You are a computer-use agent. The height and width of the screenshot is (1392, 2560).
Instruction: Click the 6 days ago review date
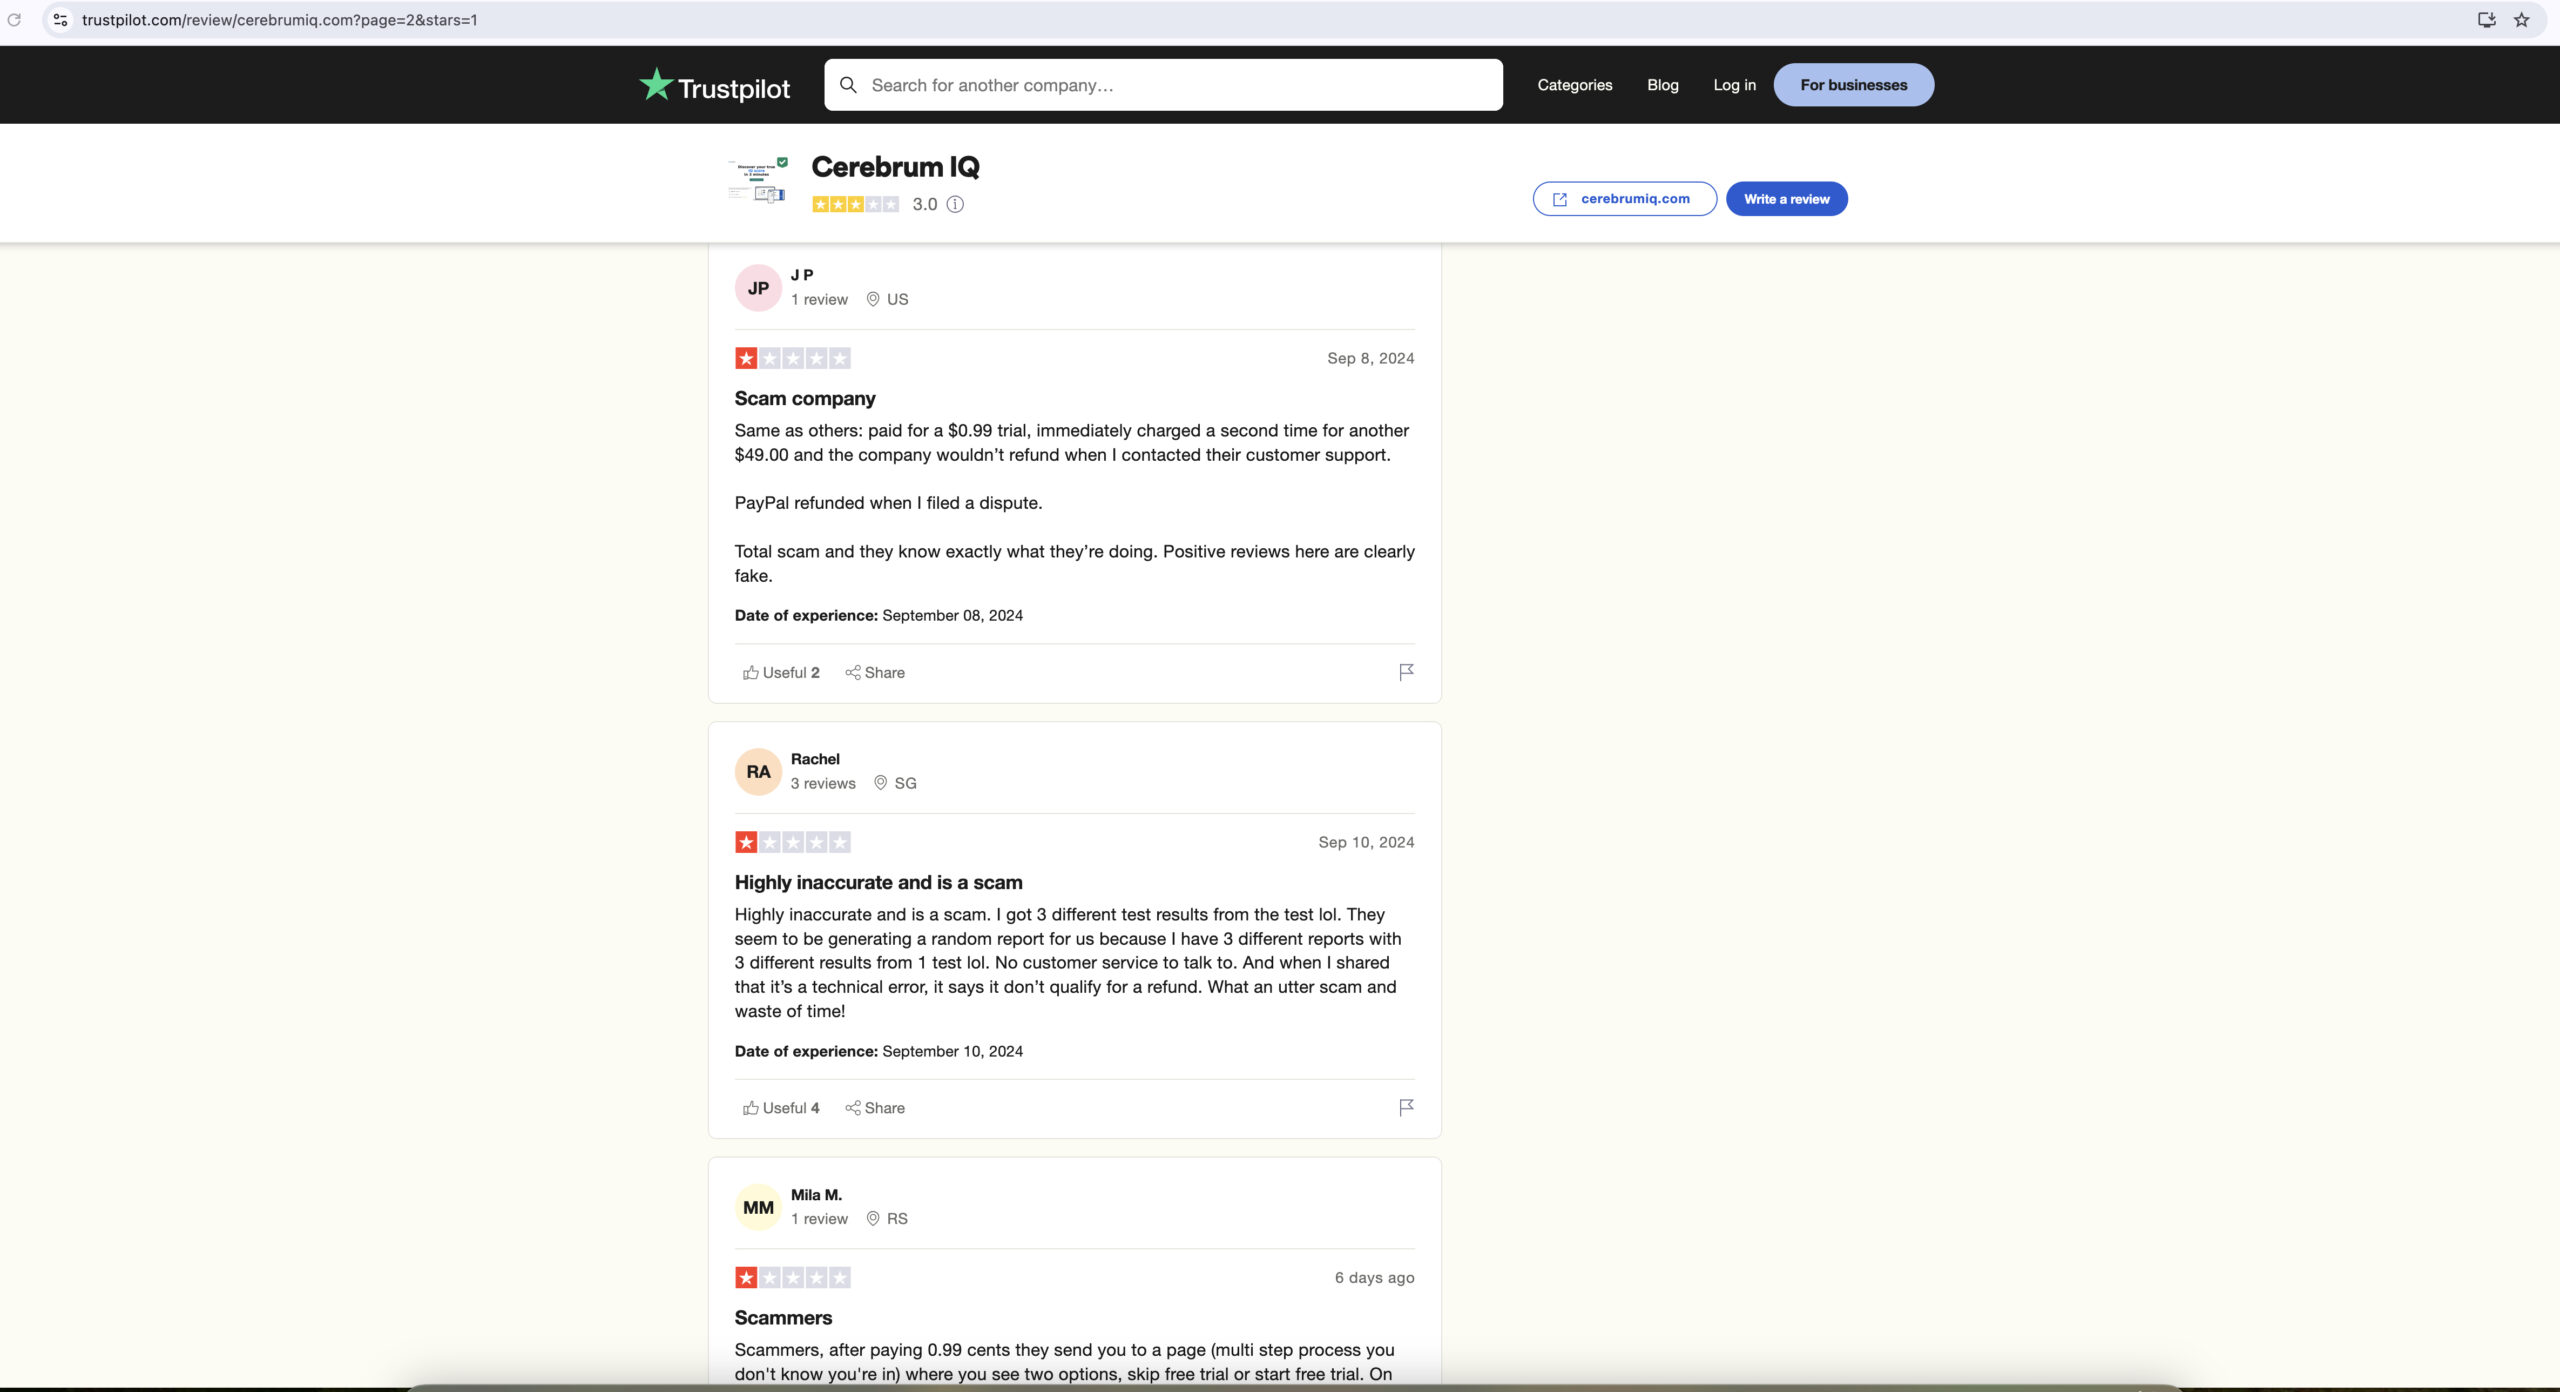1374,1278
